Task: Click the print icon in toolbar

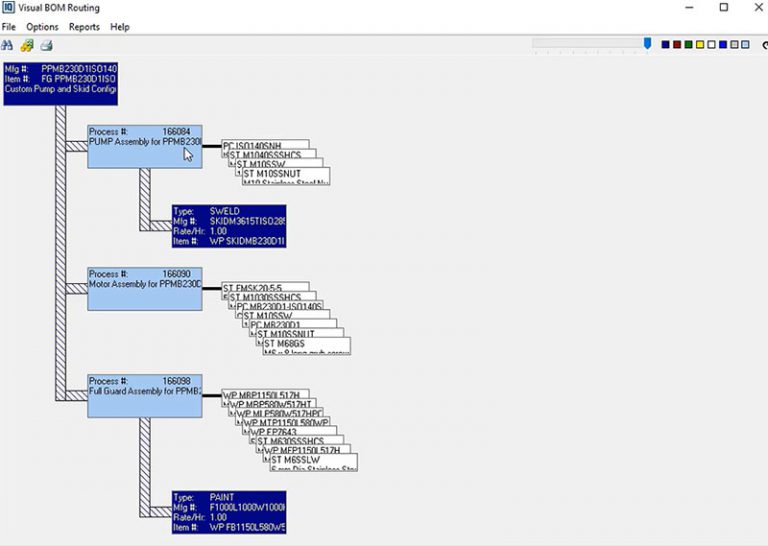Action: [x=46, y=45]
